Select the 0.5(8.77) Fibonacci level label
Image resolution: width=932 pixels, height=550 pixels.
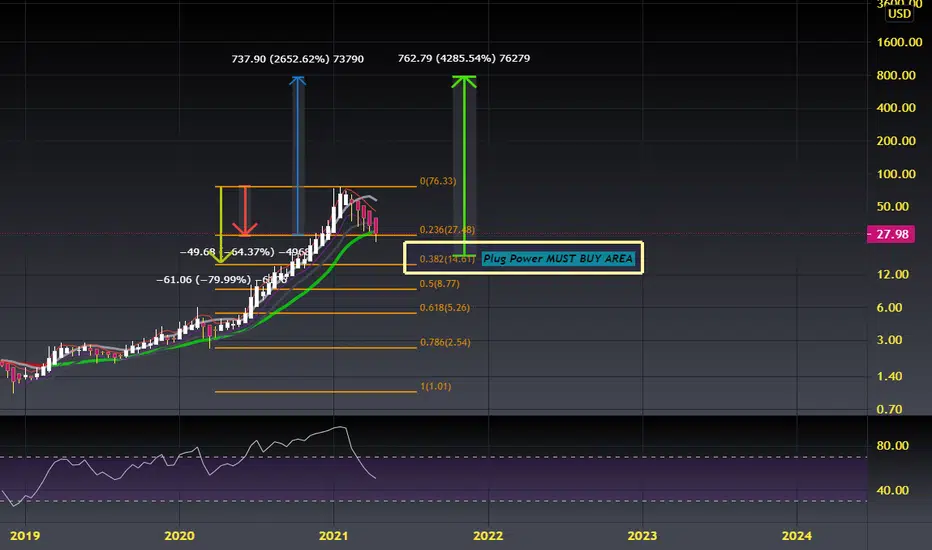[440, 284]
